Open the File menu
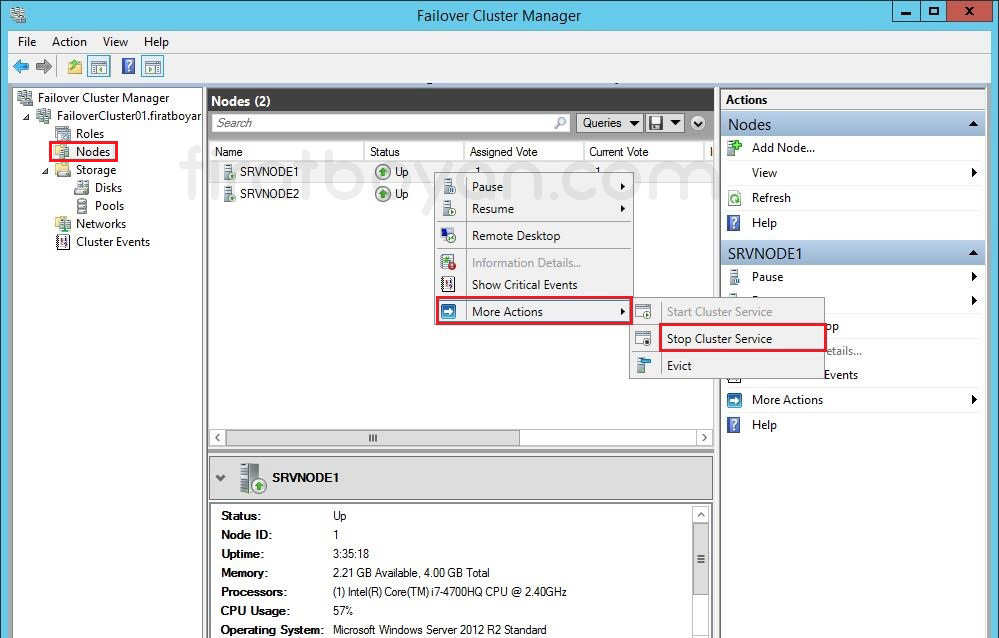Image resolution: width=999 pixels, height=638 pixels. (27, 42)
